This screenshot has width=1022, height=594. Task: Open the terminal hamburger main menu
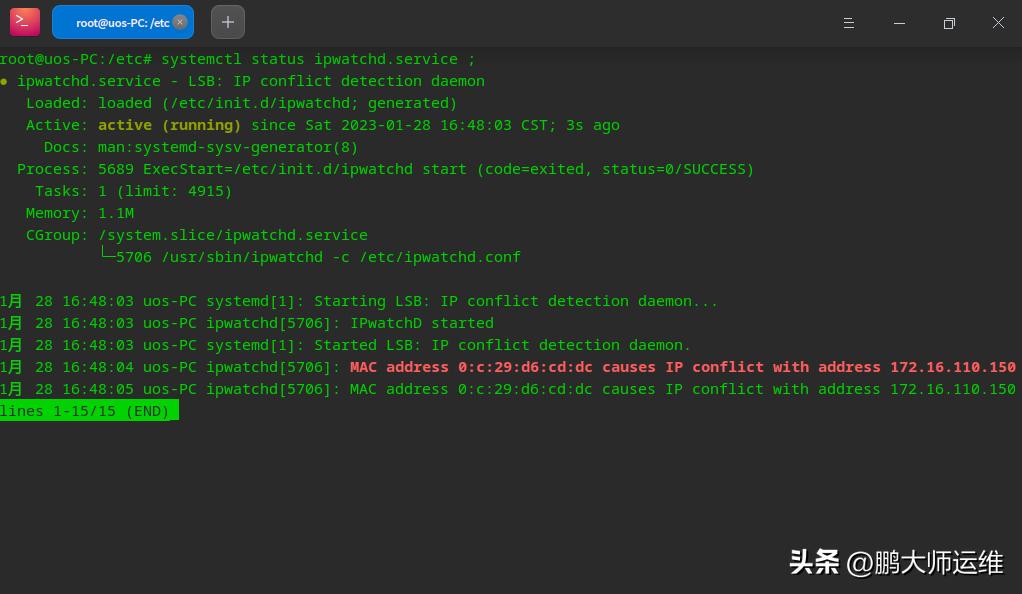pos(849,23)
